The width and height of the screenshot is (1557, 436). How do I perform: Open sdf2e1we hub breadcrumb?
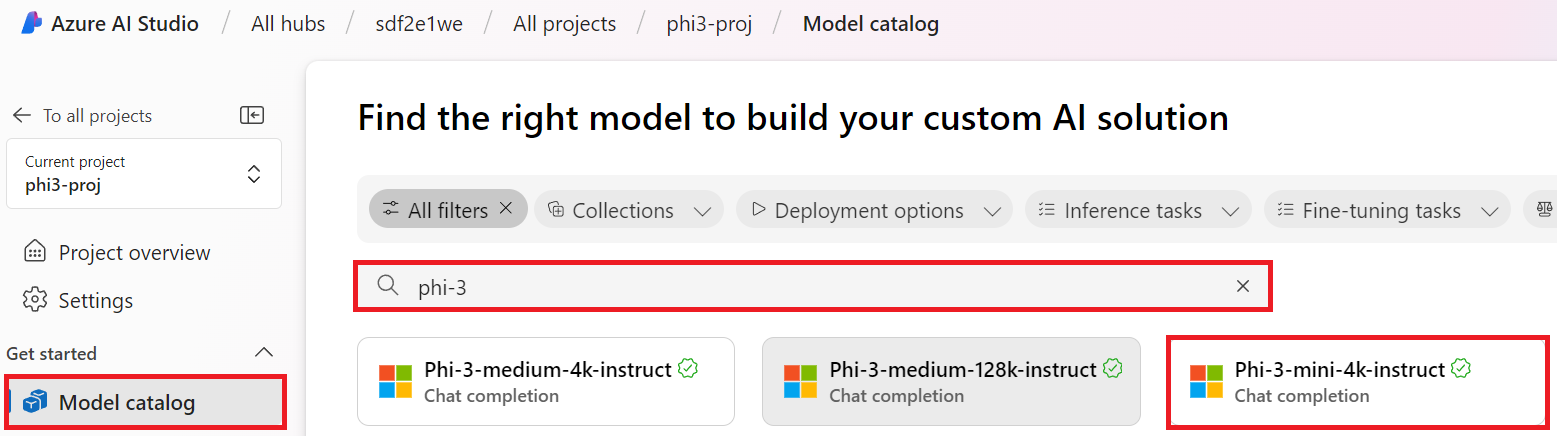click(x=419, y=24)
